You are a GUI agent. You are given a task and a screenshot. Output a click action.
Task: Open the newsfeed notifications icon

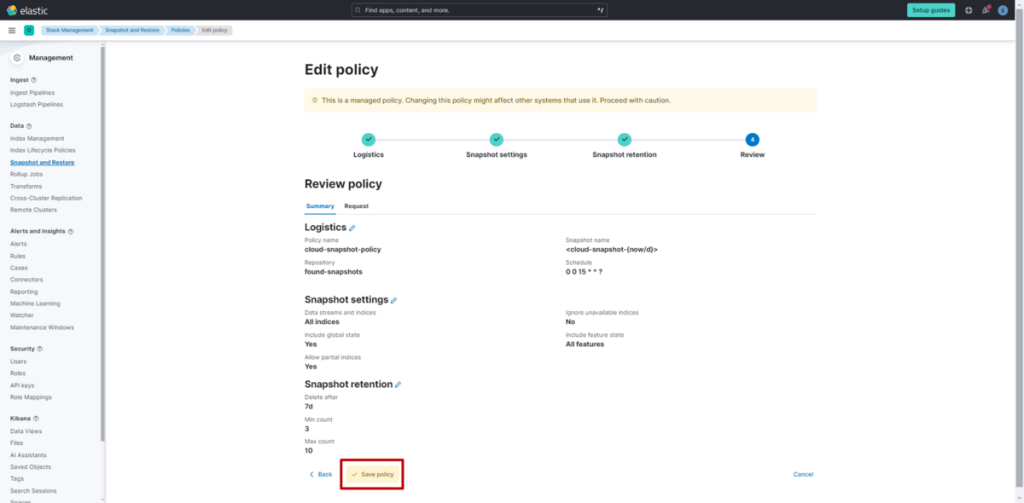pyautogui.click(x=985, y=10)
